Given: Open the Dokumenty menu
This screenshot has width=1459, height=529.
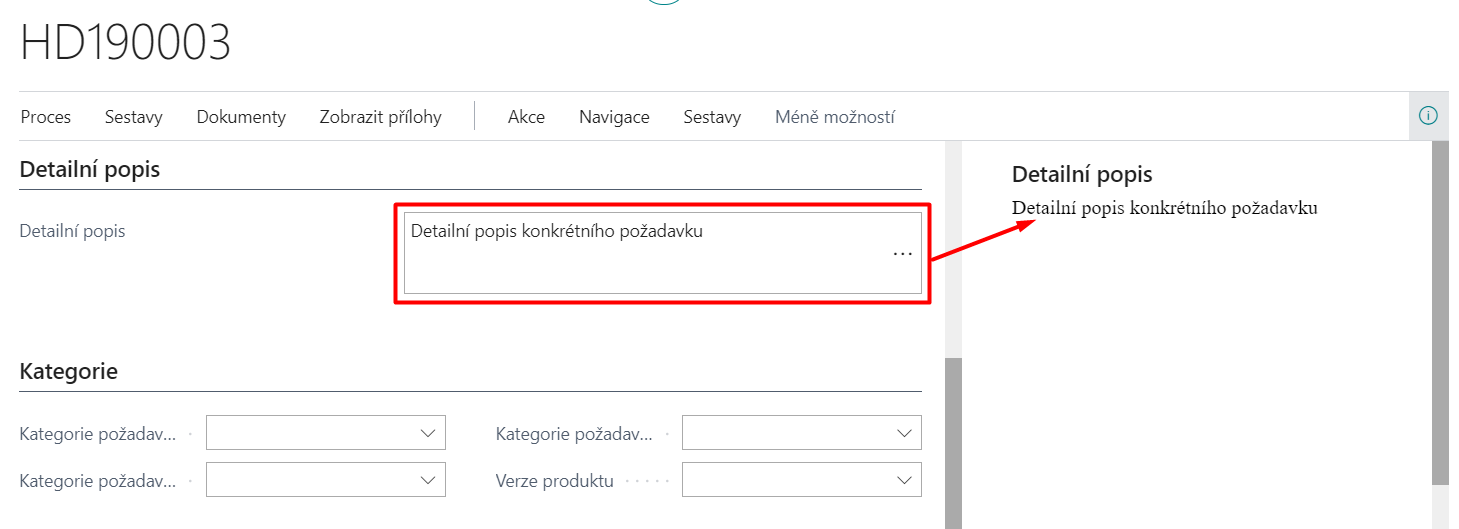Looking at the screenshot, I should click(x=241, y=117).
